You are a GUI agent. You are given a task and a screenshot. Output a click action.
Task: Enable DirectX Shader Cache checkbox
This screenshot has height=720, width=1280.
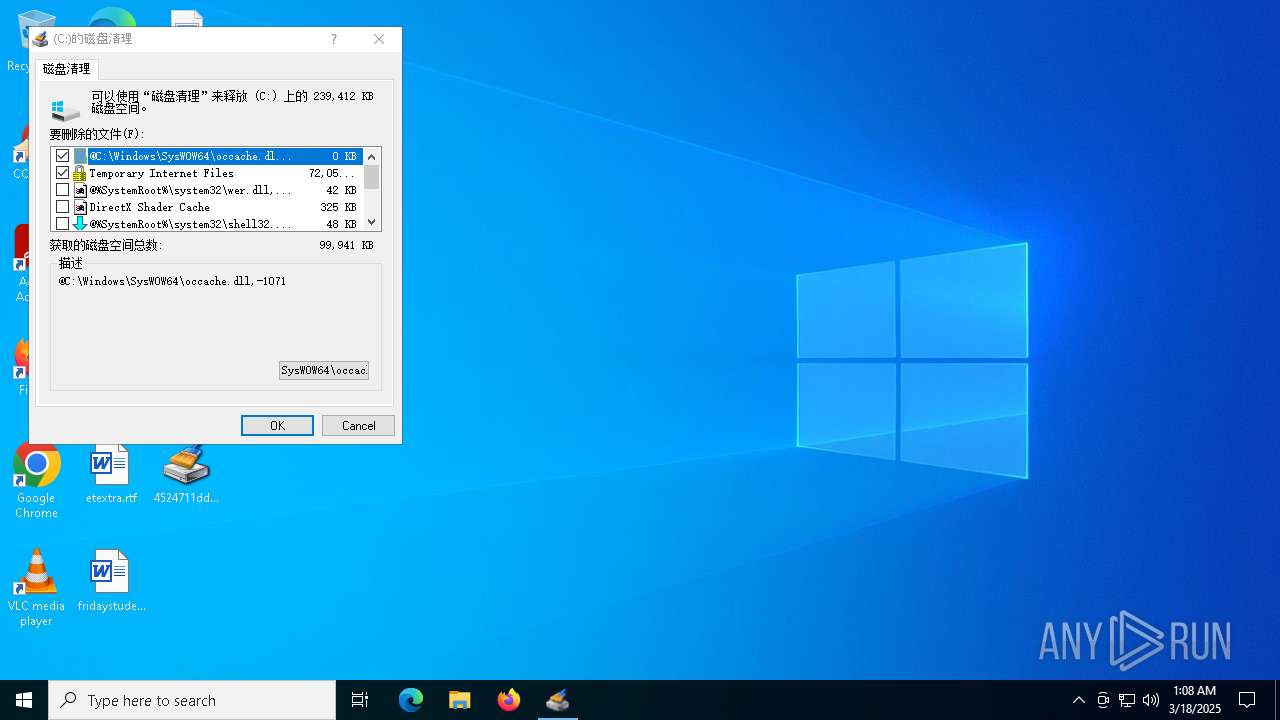(63, 207)
